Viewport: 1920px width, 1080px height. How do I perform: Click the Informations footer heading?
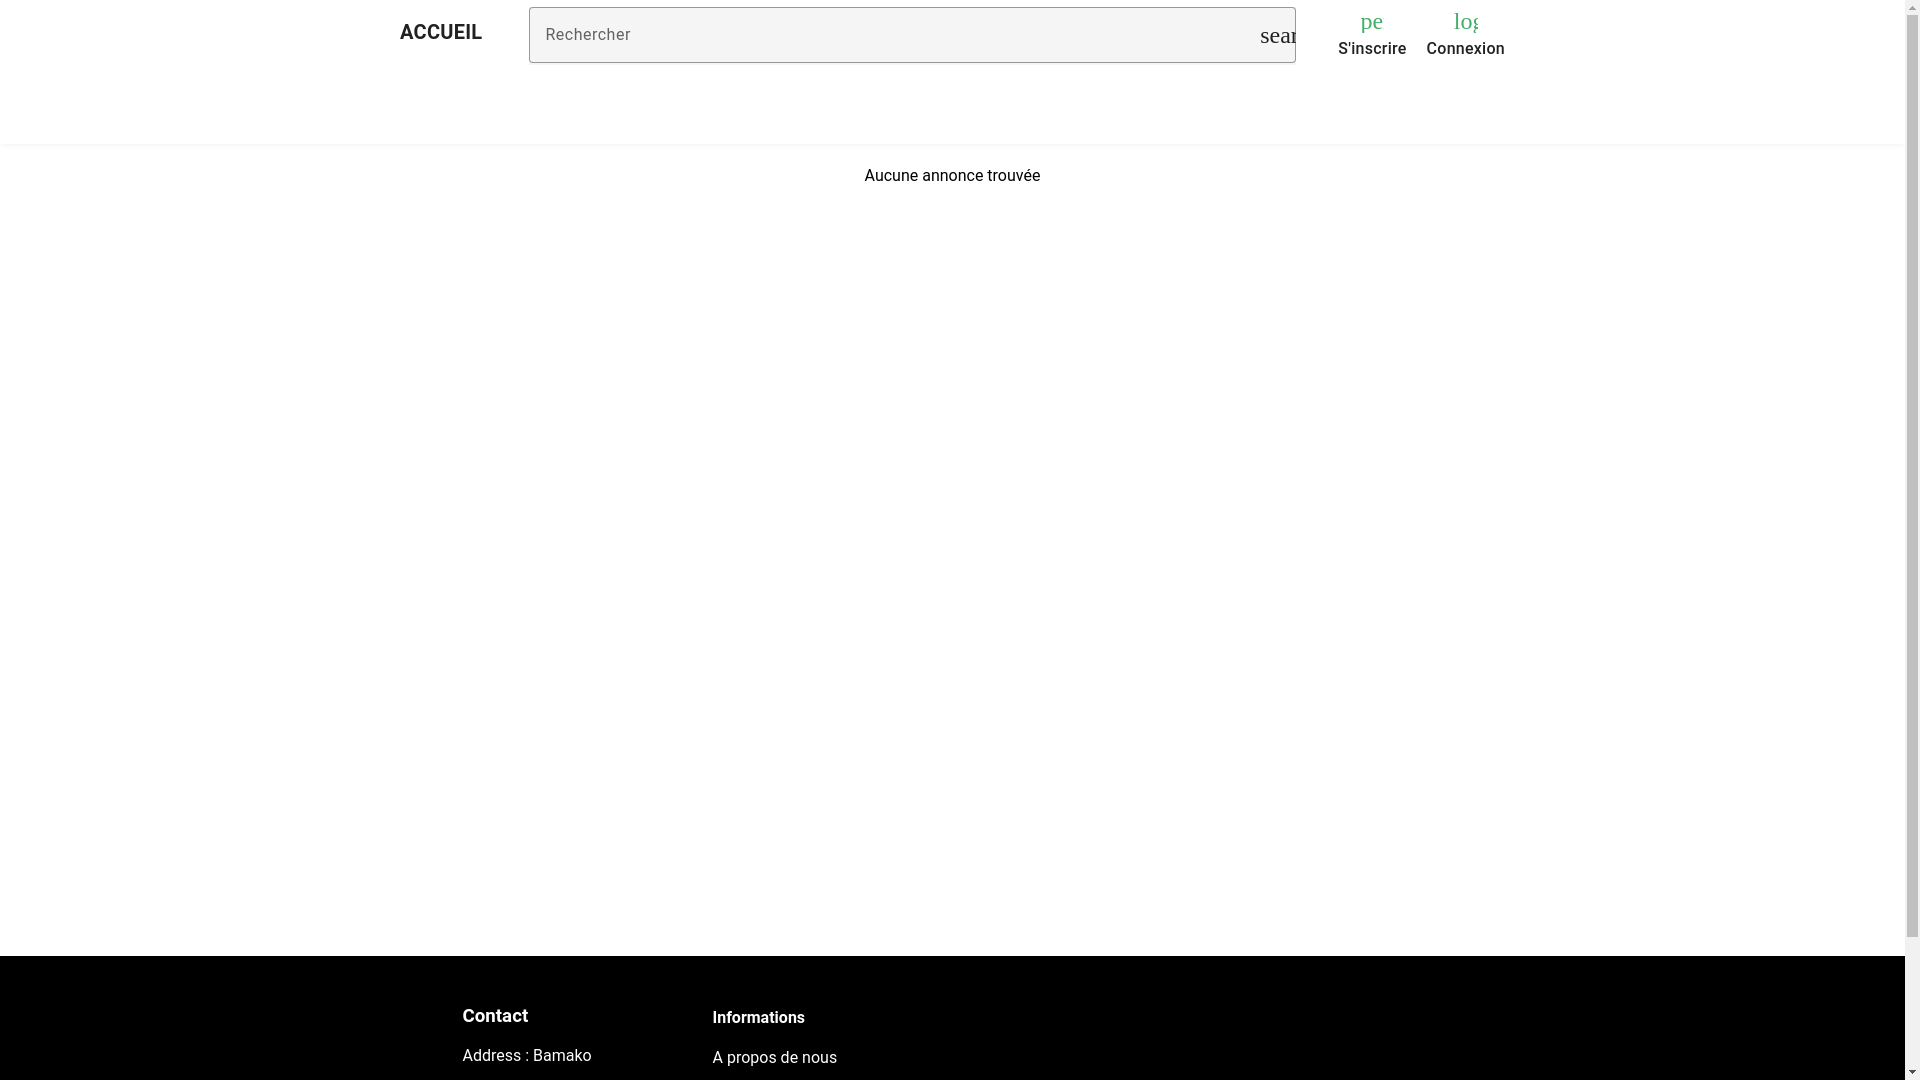pyautogui.click(x=758, y=1018)
